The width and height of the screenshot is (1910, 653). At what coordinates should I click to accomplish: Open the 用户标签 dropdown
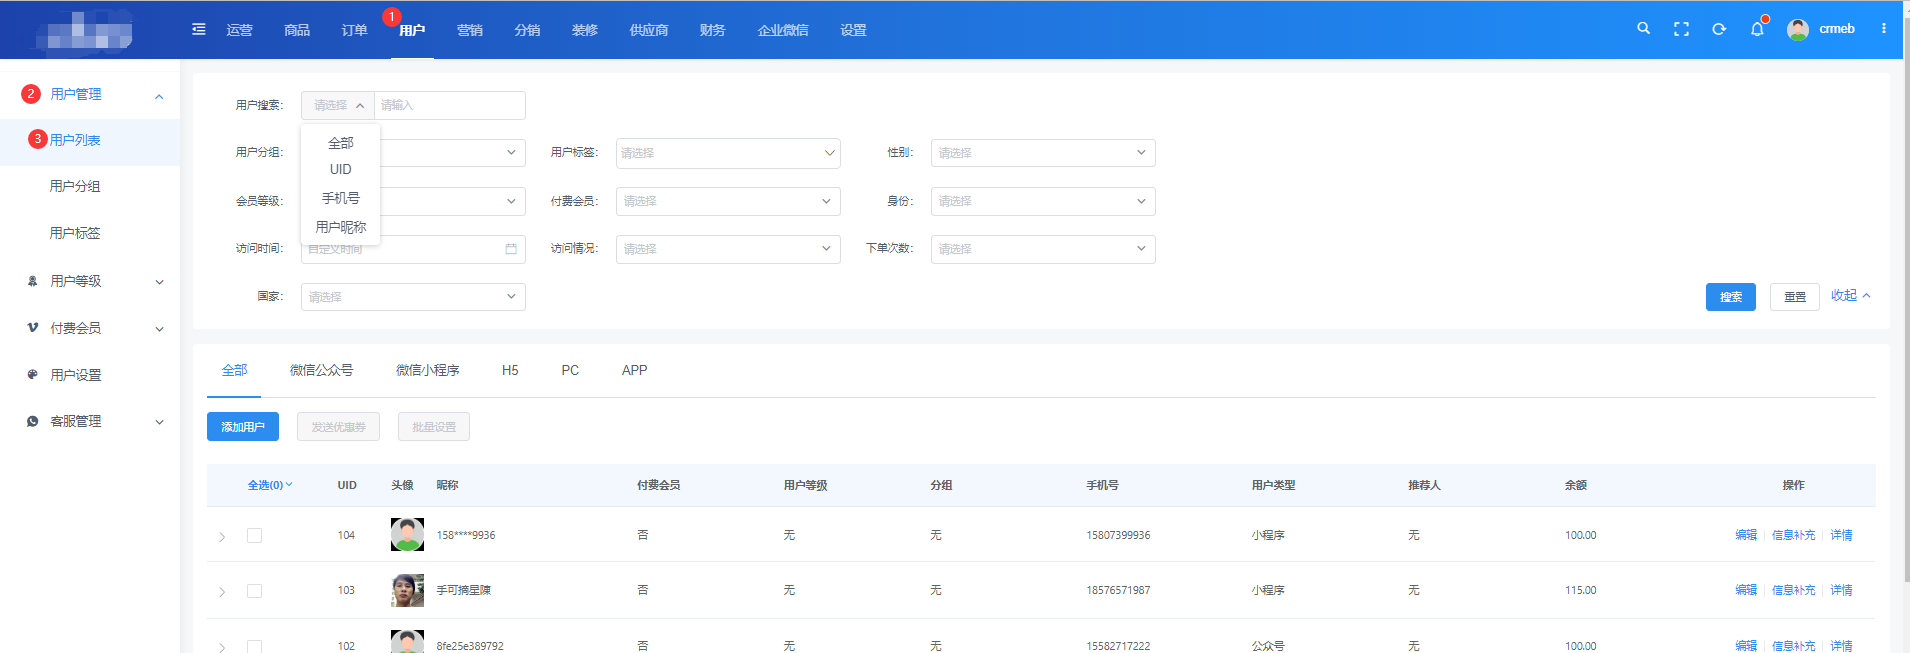(x=728, y=153)
